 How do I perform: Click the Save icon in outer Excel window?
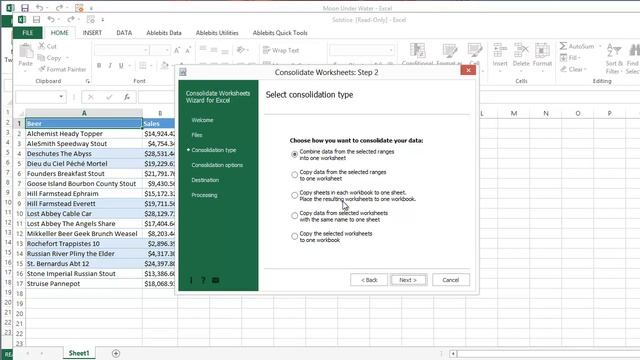(x=25, y=8)
